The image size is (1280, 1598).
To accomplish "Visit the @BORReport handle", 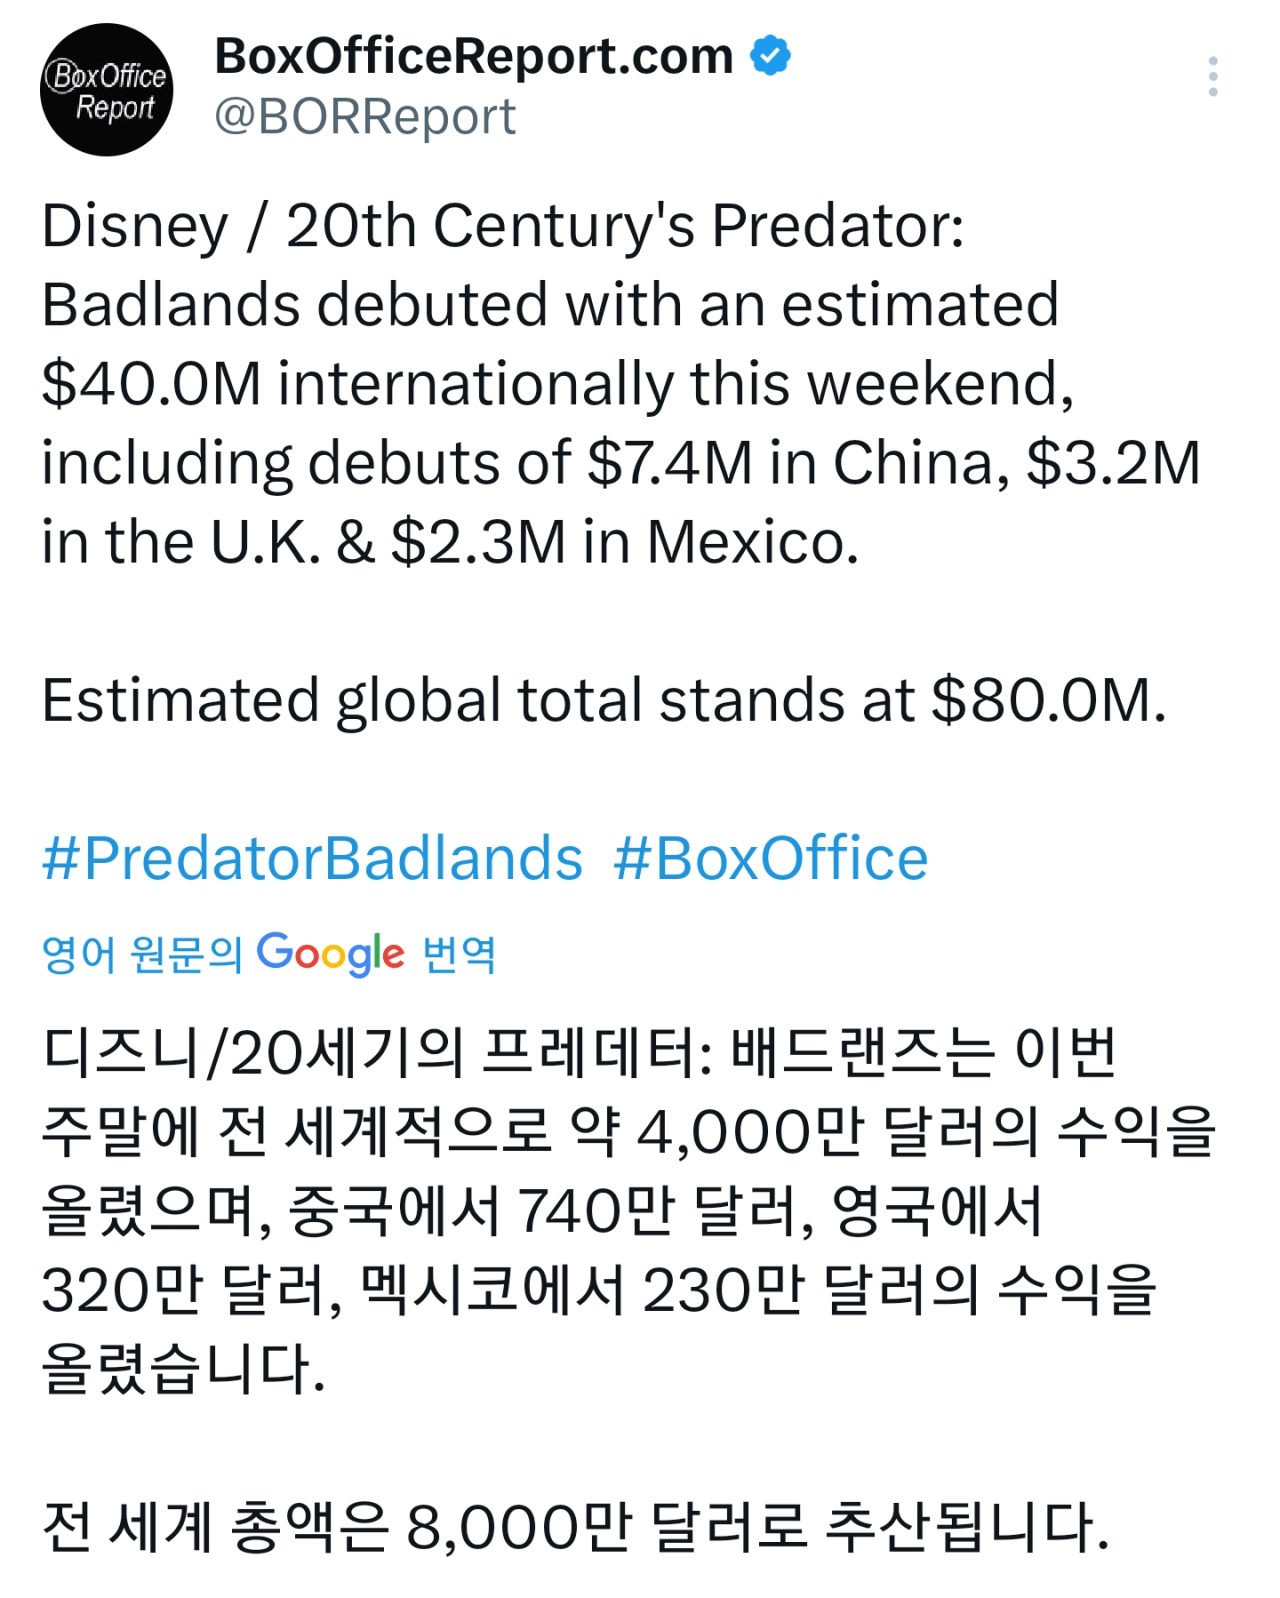I will (x=365, y=117).
